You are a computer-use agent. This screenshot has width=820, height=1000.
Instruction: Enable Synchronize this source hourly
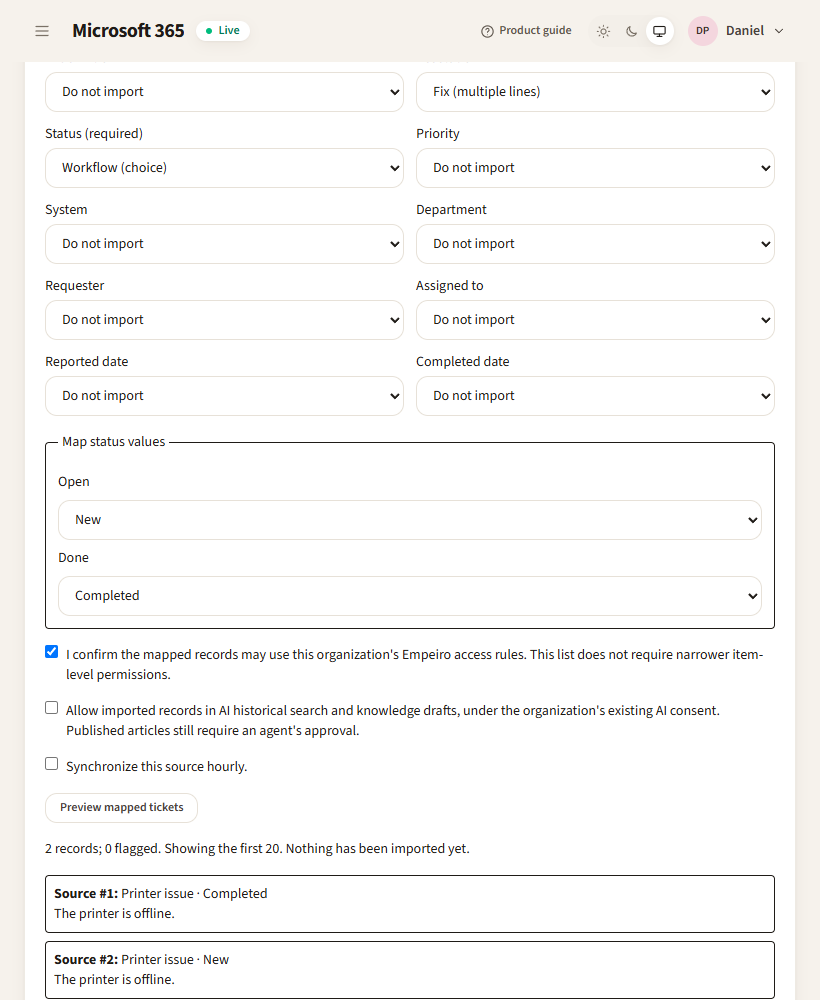point(52,764)
